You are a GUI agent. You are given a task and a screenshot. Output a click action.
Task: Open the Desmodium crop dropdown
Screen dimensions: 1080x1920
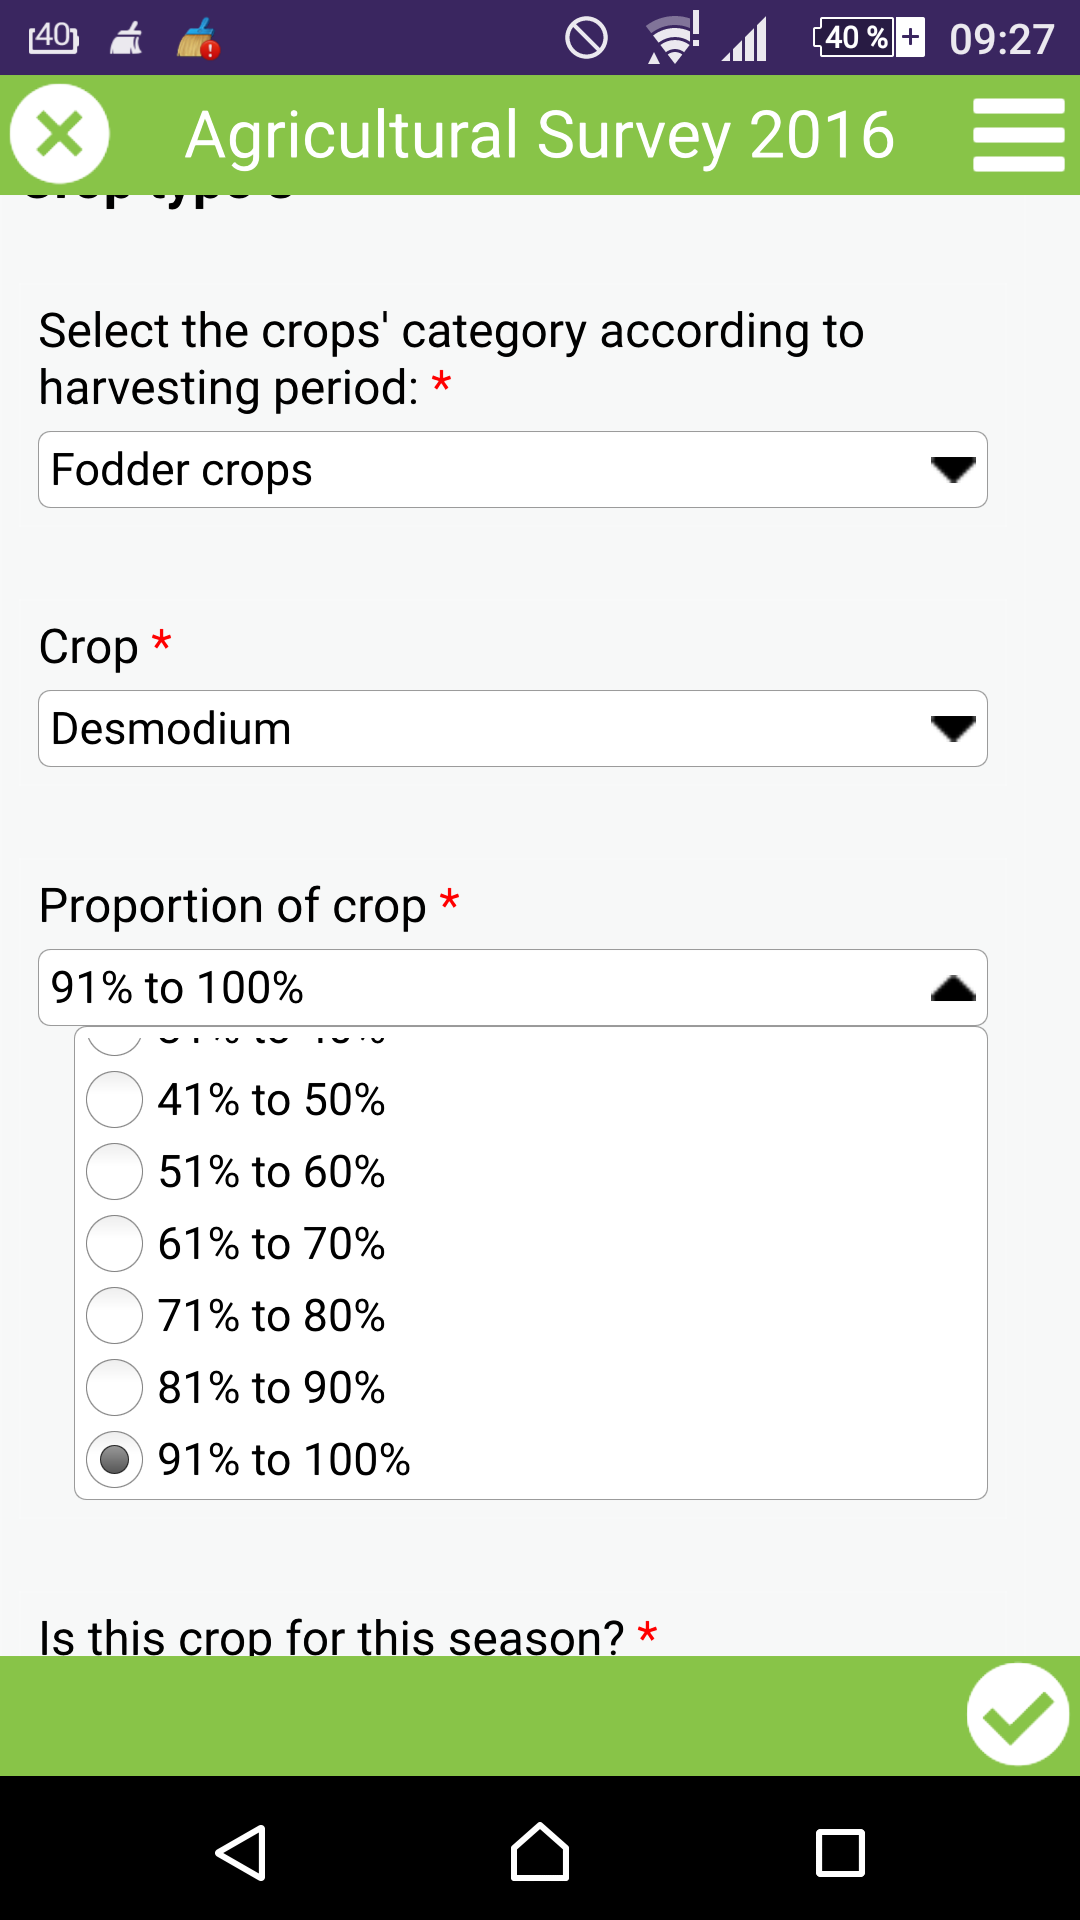click(512, 729)
